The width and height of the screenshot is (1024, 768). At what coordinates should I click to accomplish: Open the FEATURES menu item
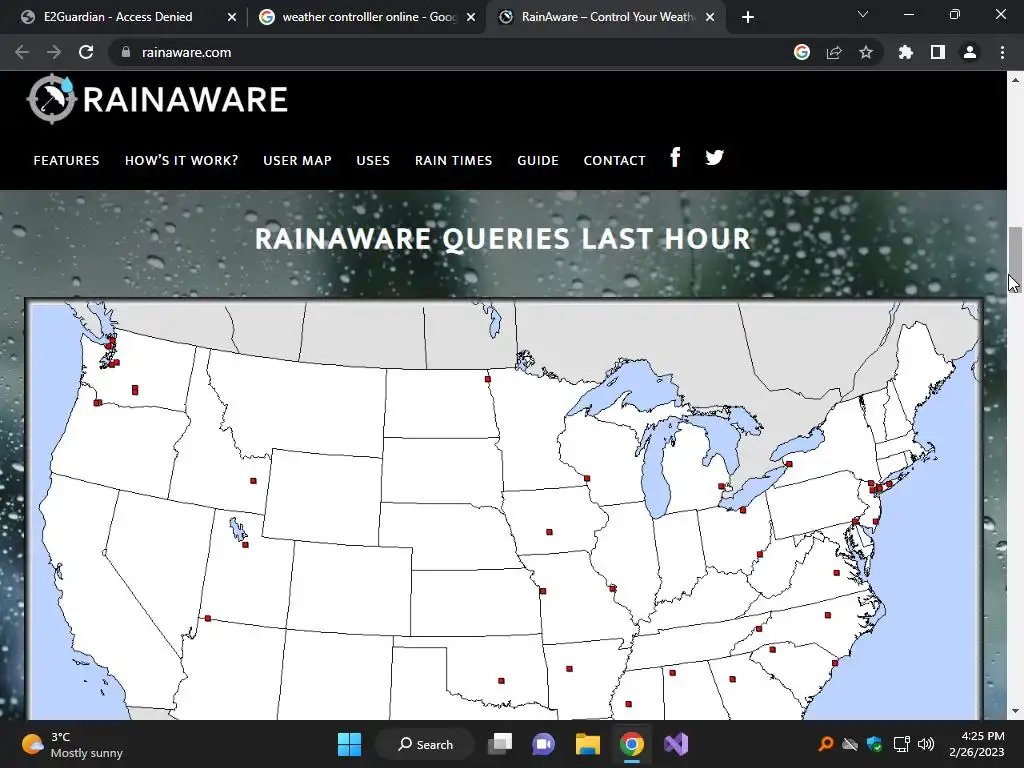[x=67, y=160]
